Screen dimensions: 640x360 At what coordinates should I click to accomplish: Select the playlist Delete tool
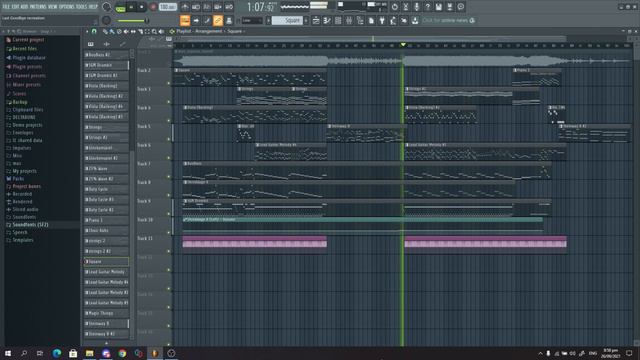point(119,31)
